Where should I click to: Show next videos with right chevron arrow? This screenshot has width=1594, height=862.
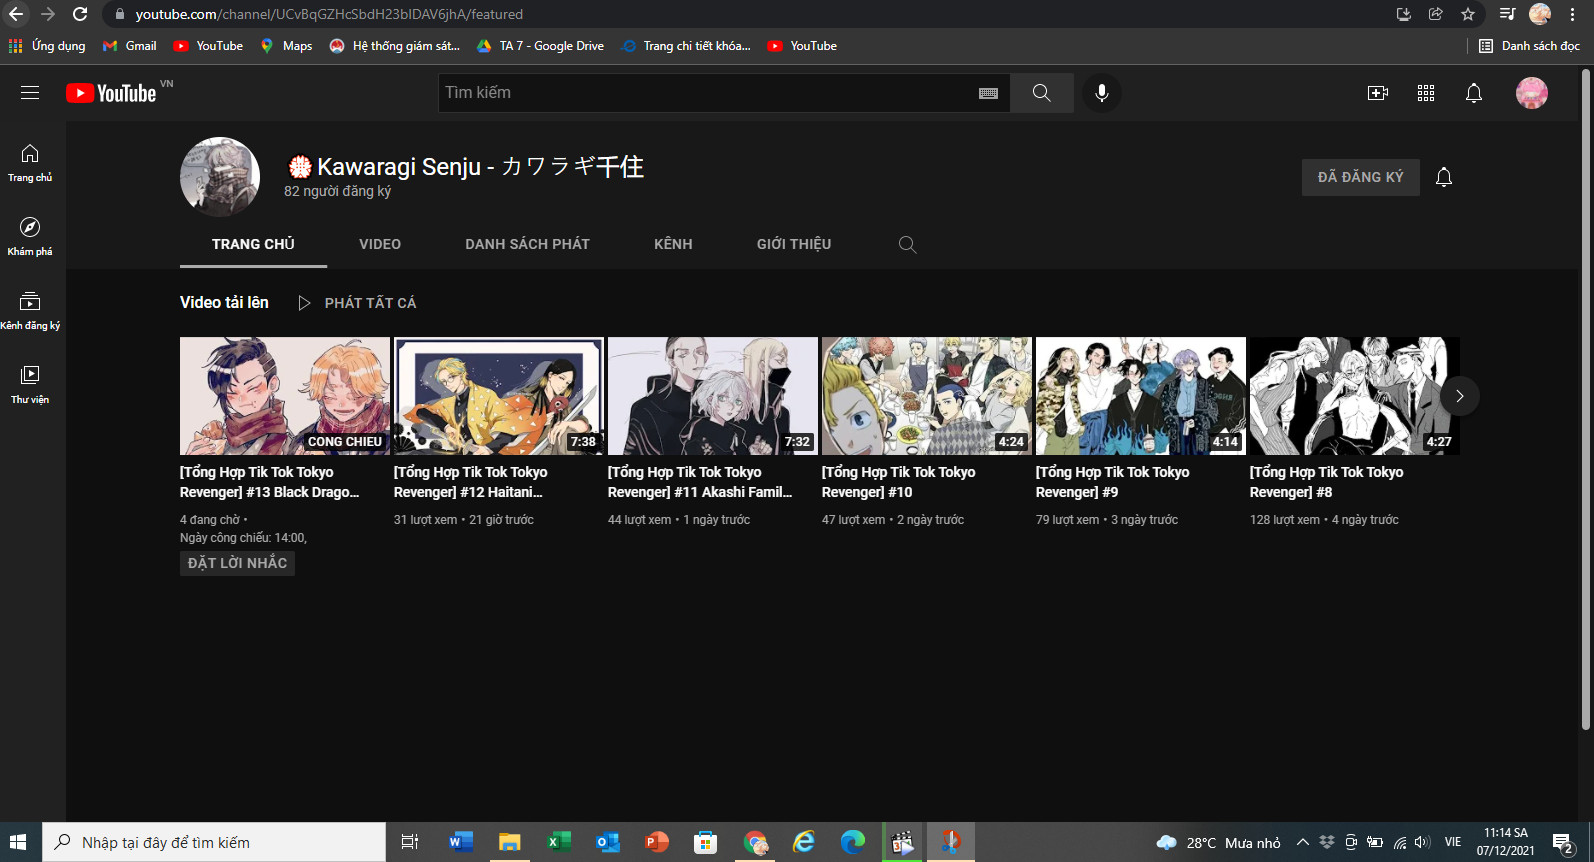point(1459,396)
